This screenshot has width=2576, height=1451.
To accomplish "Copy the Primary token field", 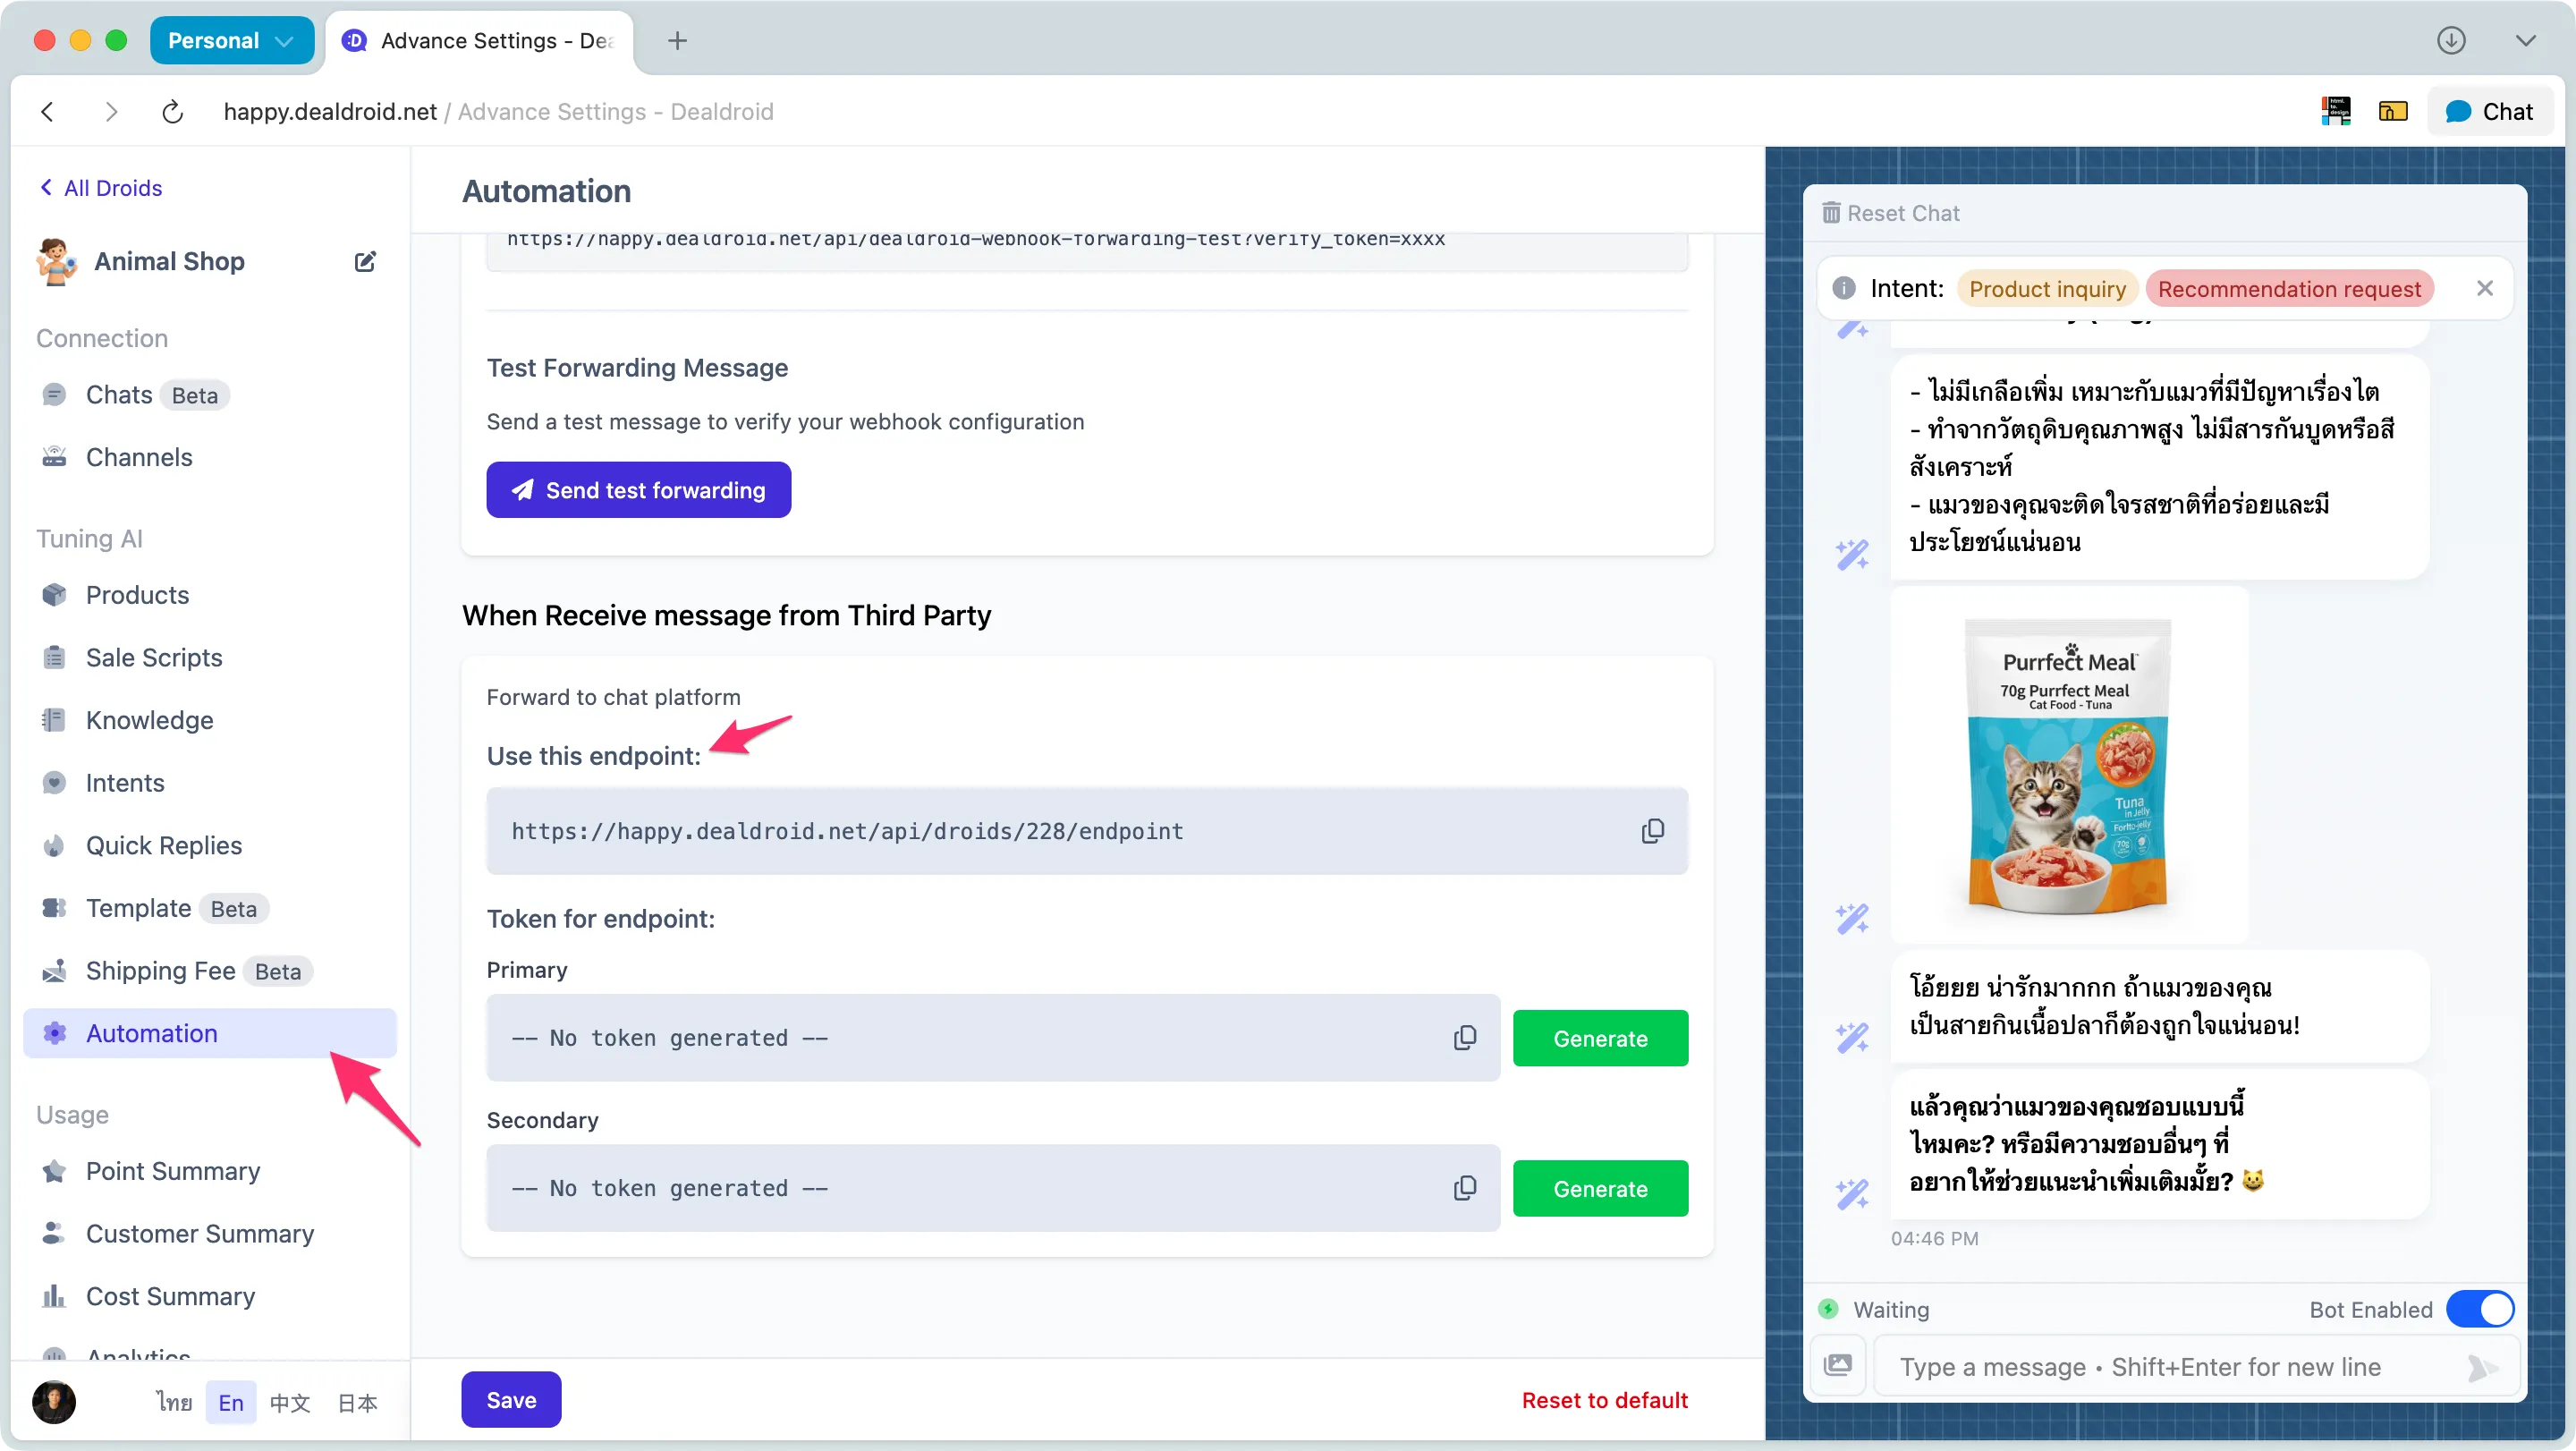I will click(x=1464, y=1037).
